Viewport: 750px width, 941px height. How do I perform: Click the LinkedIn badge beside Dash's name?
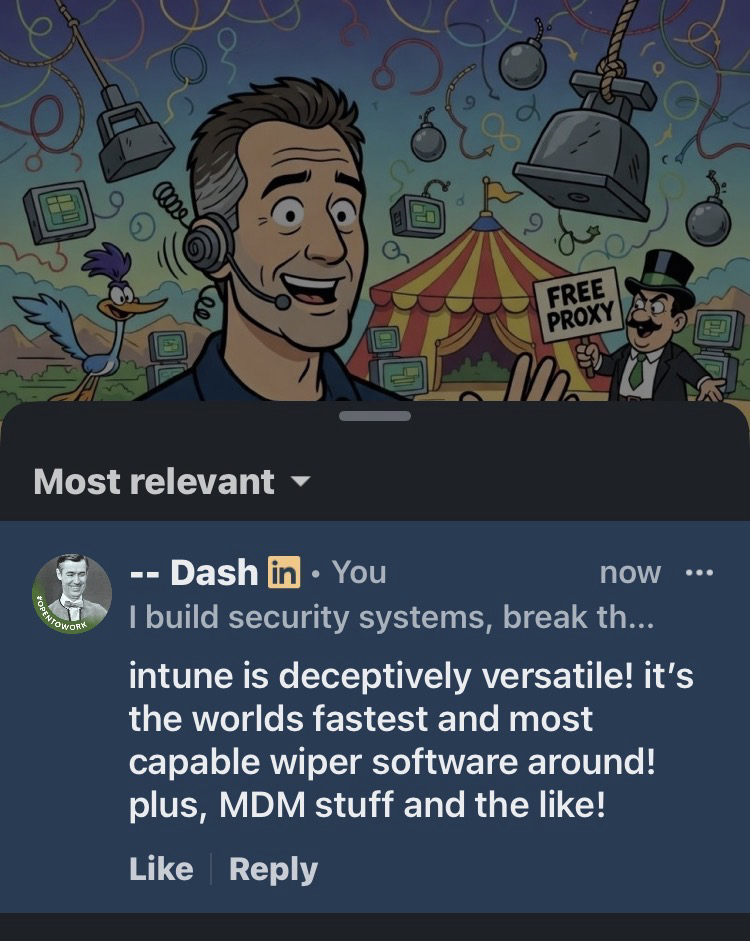pos(283,572)
